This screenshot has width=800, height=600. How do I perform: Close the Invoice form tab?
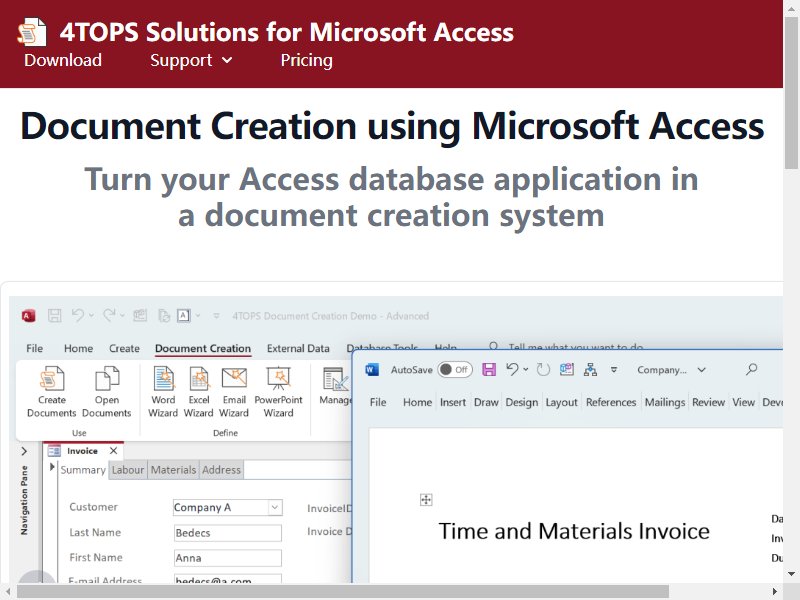click(113, 451)
